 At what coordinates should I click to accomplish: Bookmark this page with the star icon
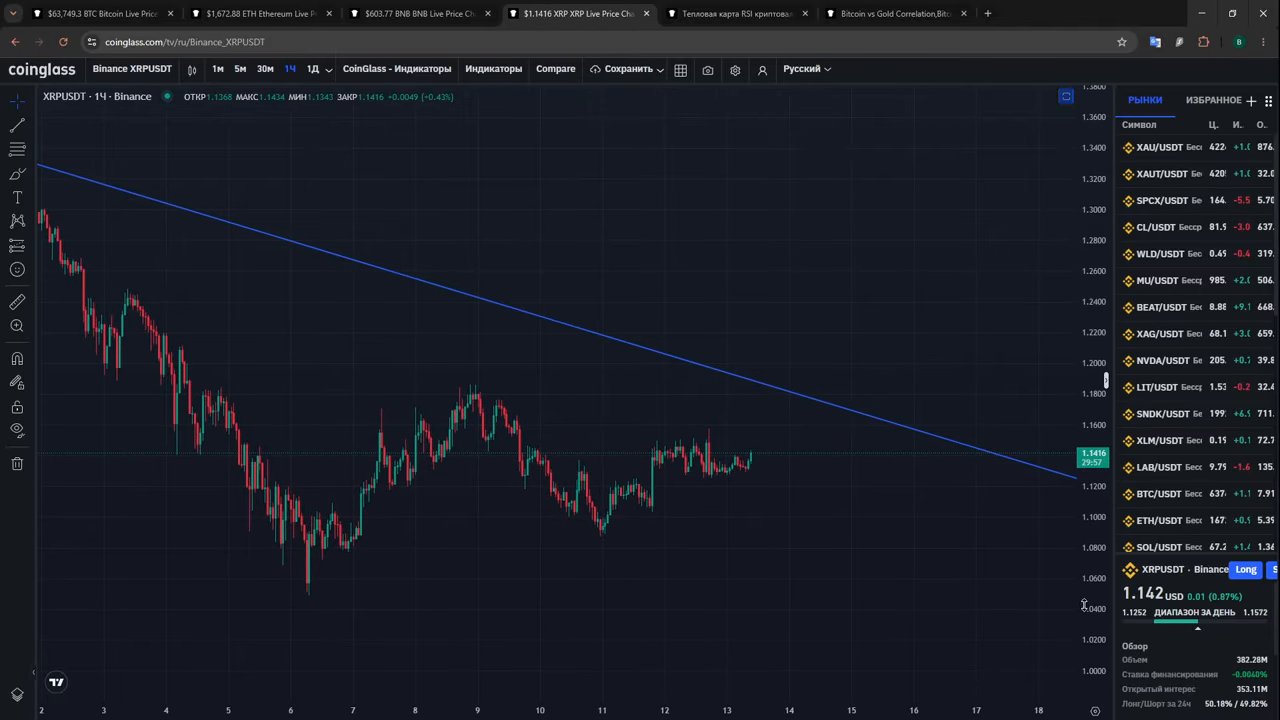click(1122, 42)
